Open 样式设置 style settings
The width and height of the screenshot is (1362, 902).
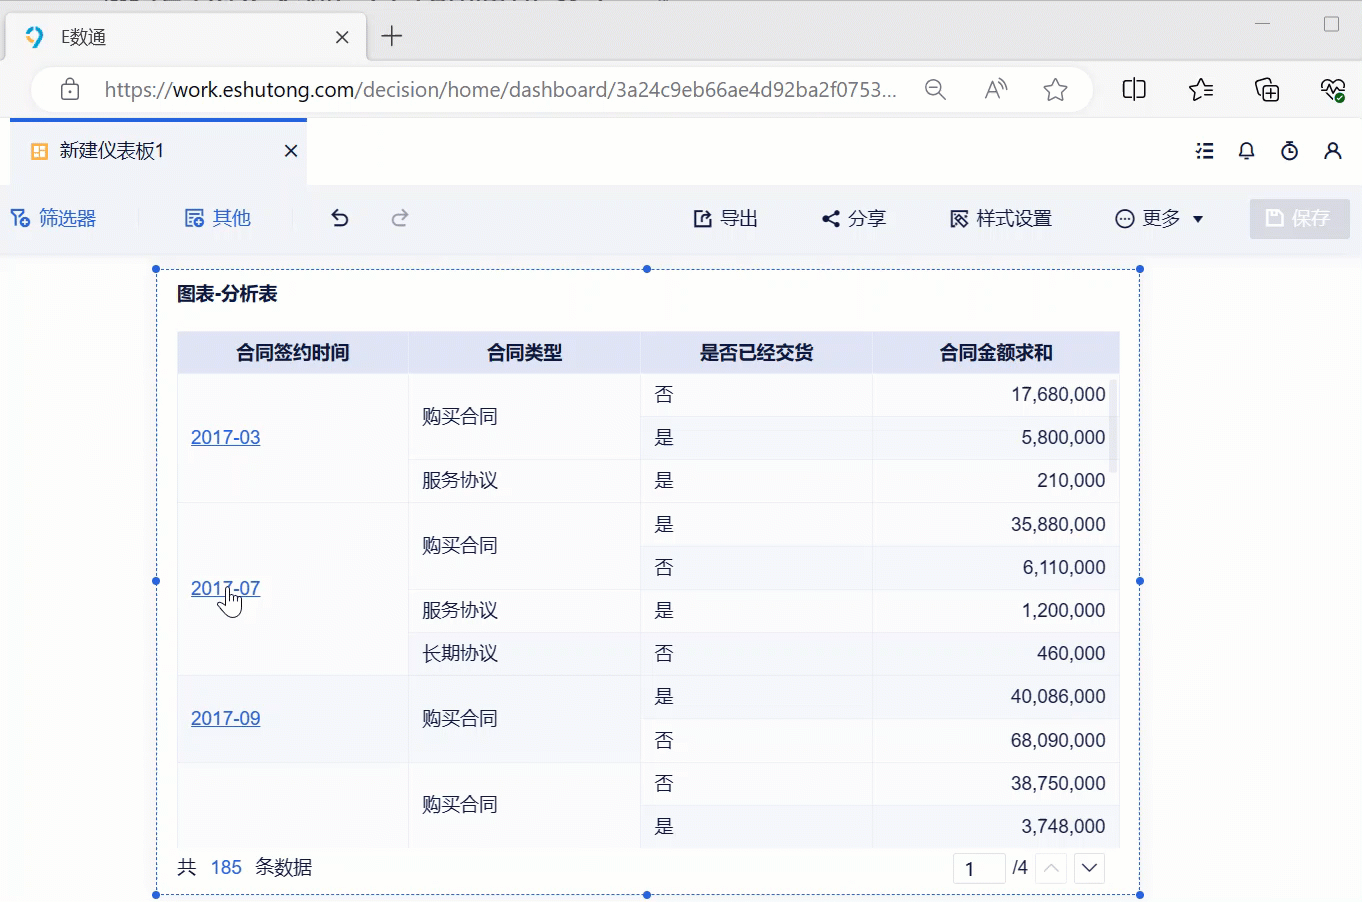1001,218
